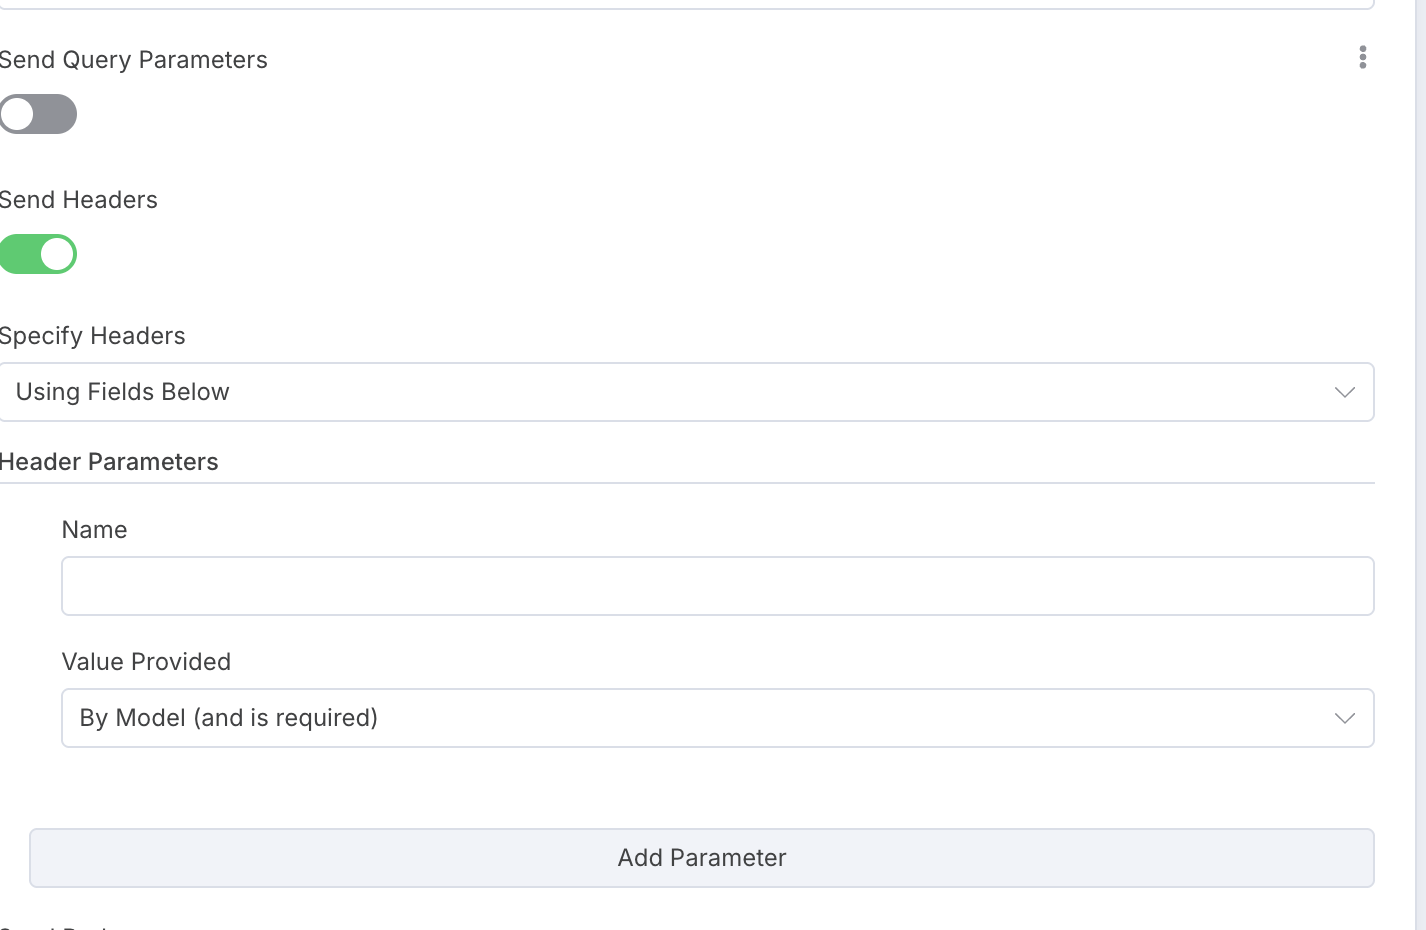The image size is (1426, 930).
Task: Click the Header Parameters section heading
Action: coord(109,462)
